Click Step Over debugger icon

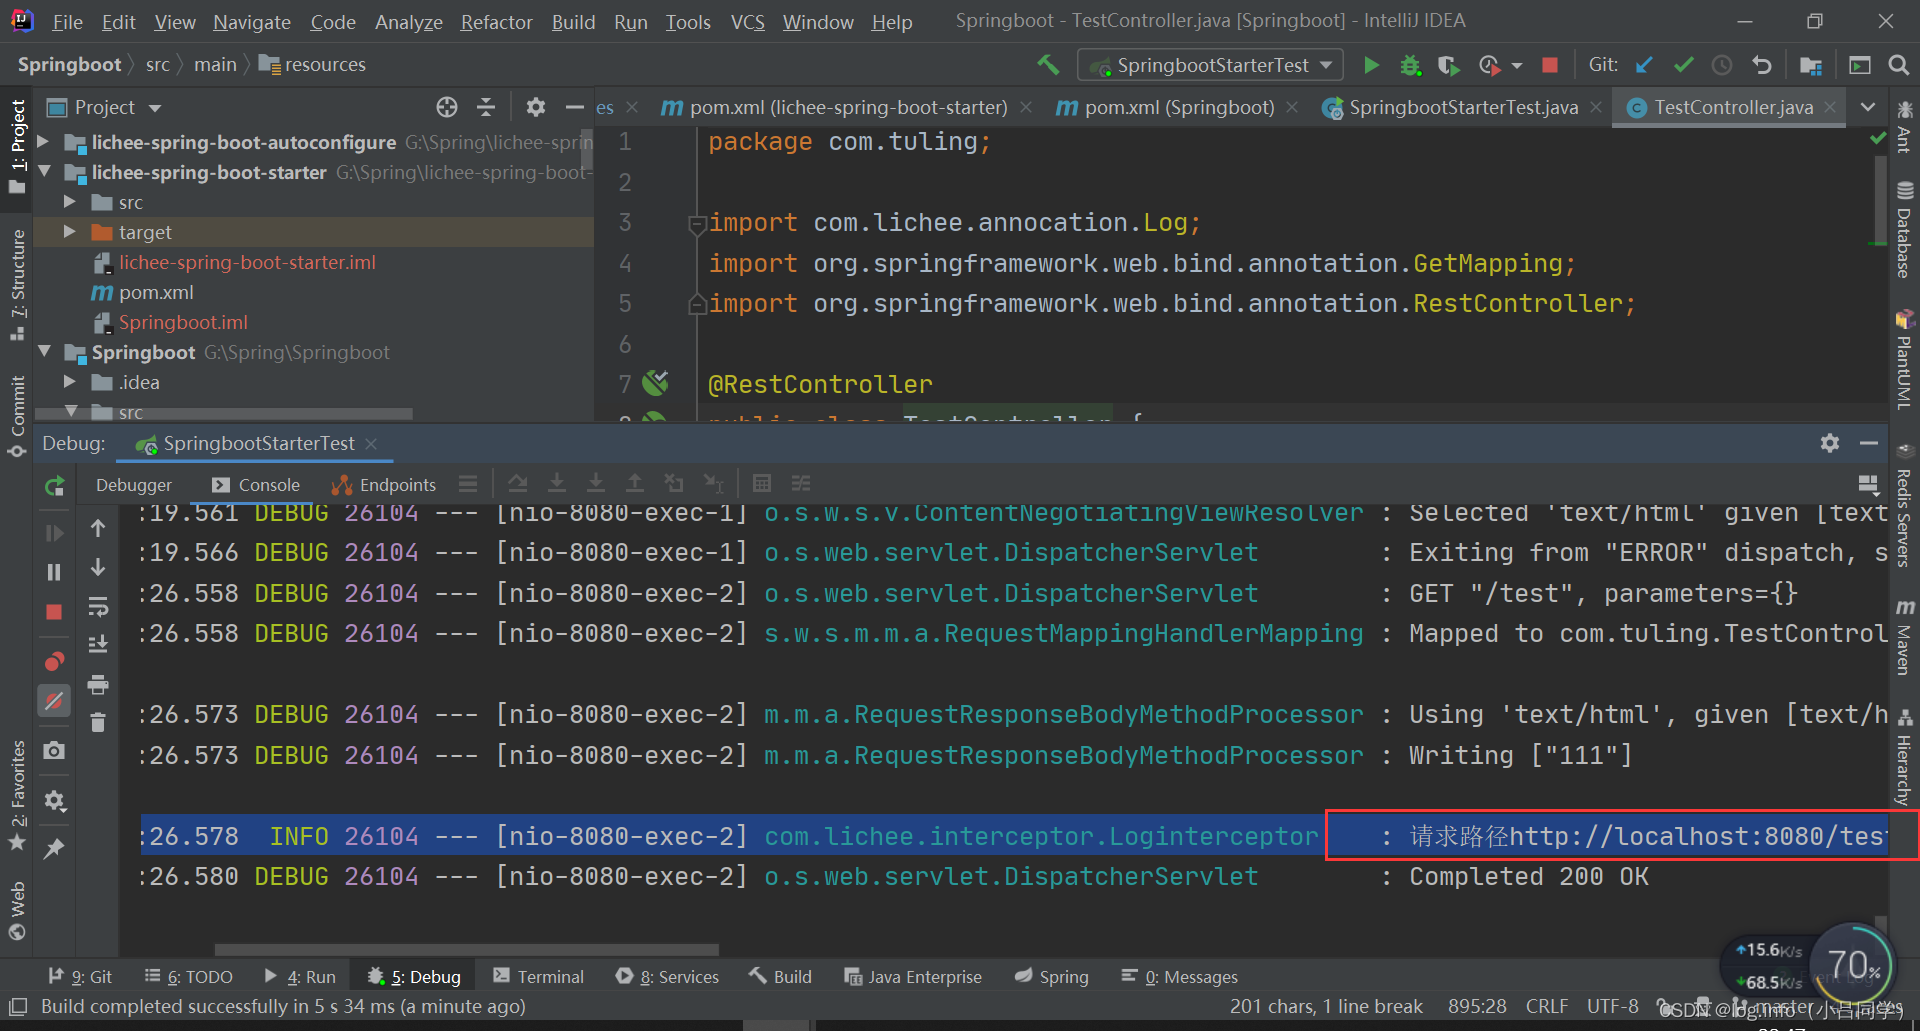(518, 484)
